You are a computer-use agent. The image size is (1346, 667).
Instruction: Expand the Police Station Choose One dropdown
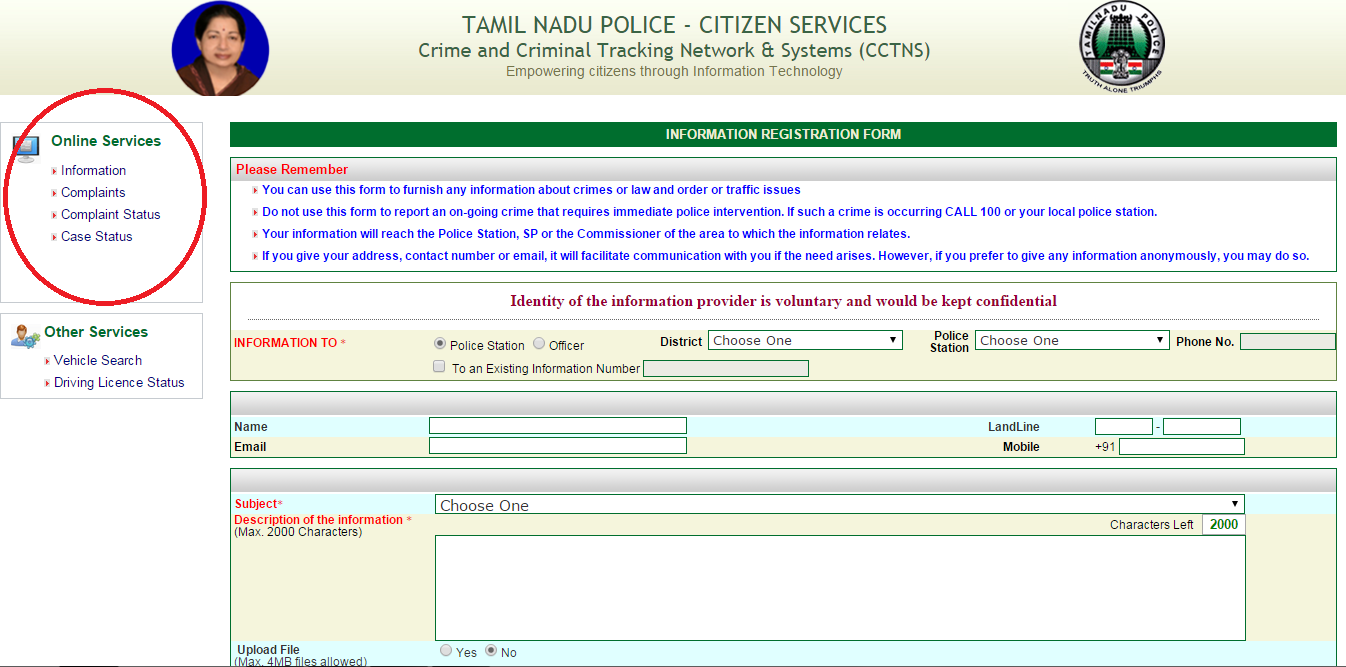tap(1071, 340)
